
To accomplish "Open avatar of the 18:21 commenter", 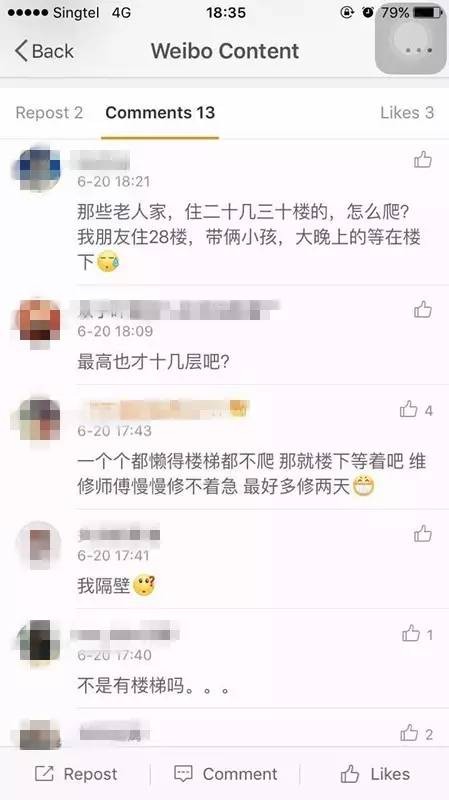I will [x=38, y=168].
